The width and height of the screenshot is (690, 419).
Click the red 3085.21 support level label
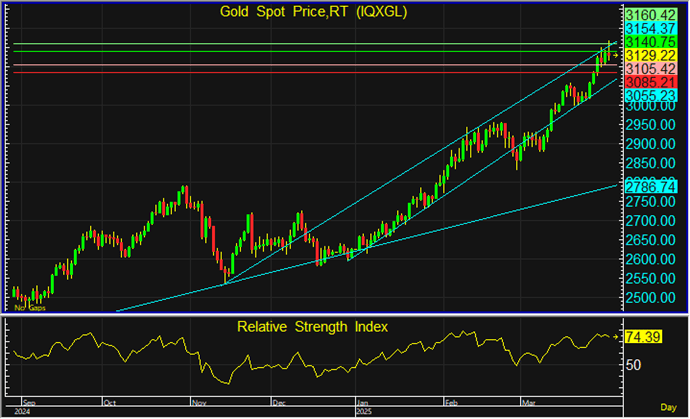pyautogui.click(x=648, y=81)
